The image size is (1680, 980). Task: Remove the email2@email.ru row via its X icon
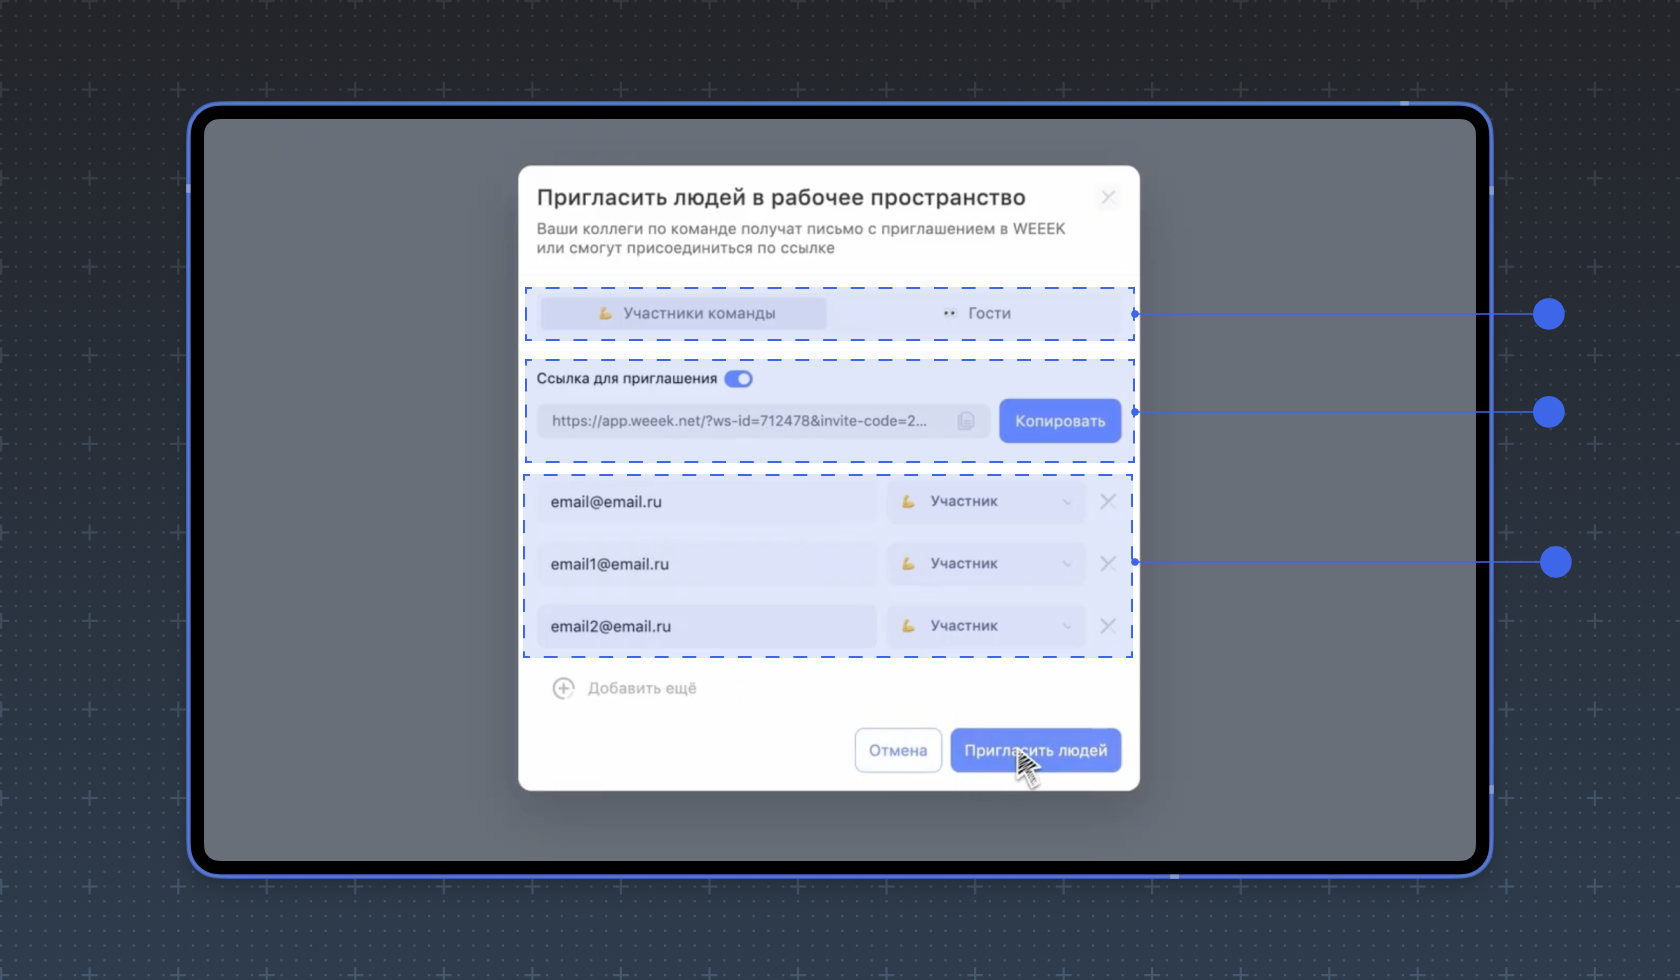1107,625
